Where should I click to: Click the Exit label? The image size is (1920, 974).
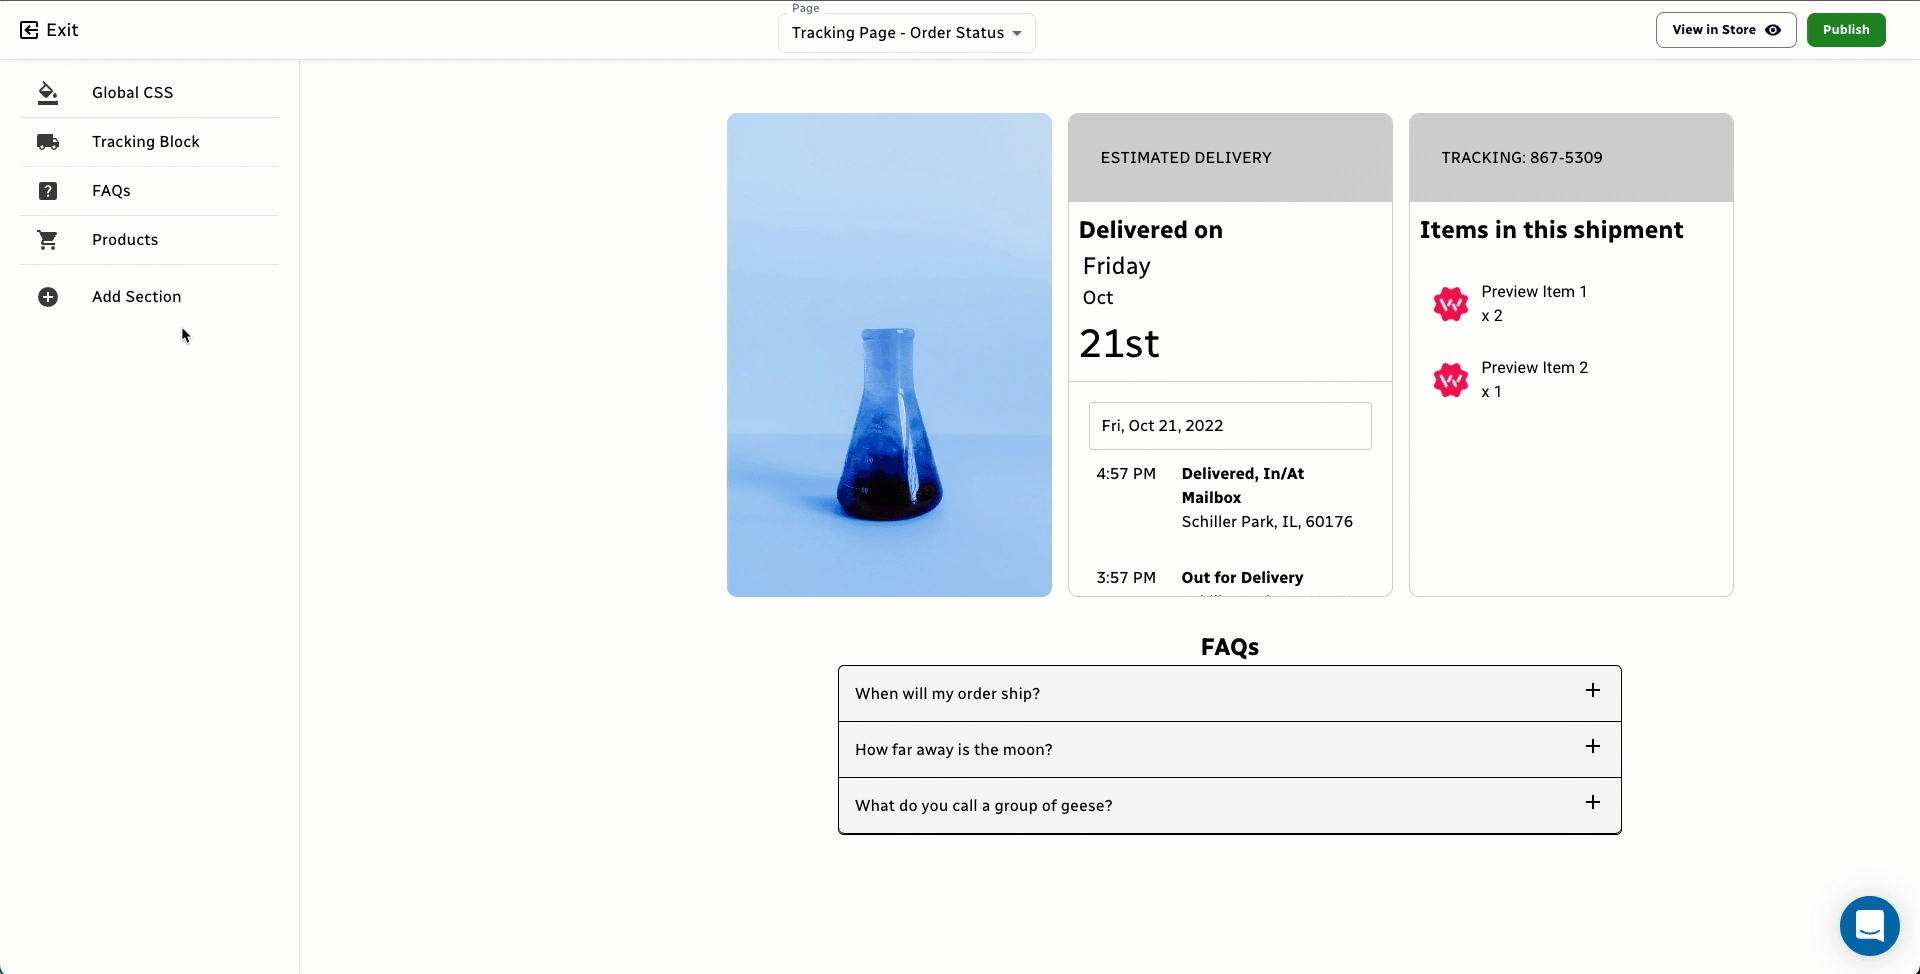click(62, 30)
